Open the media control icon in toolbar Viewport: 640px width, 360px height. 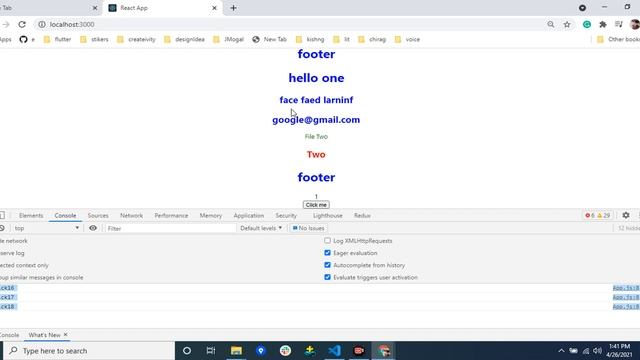[x=619, y=24]
